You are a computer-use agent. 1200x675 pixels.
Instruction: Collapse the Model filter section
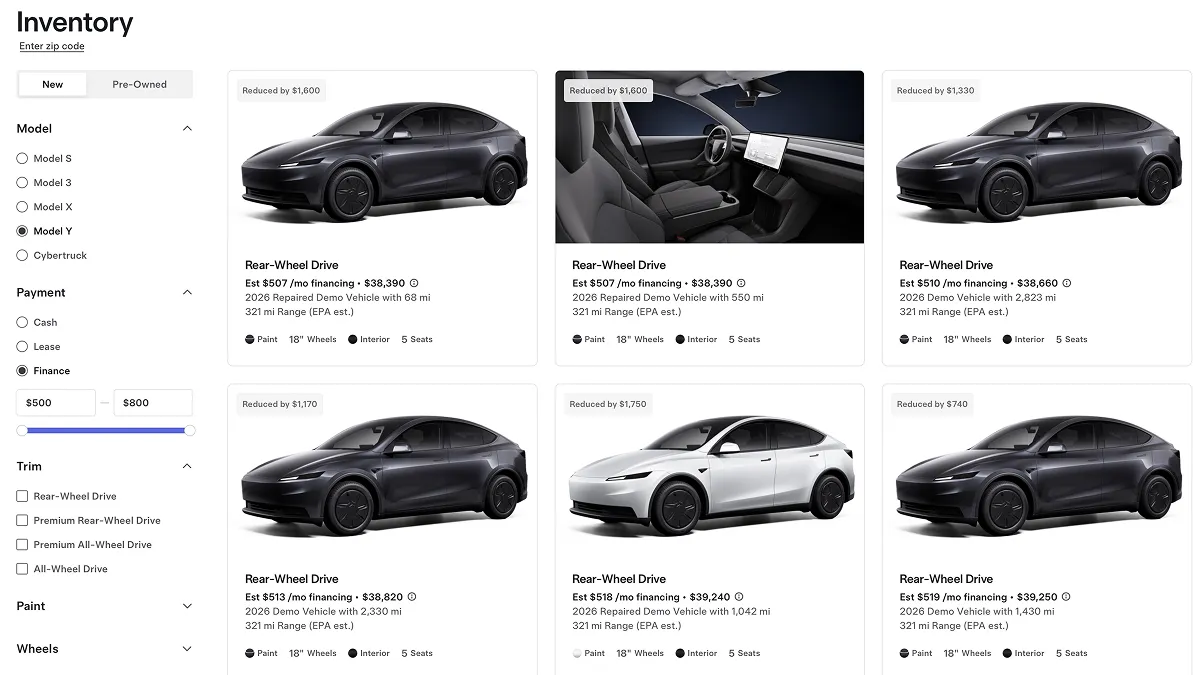tap(186, 128)
